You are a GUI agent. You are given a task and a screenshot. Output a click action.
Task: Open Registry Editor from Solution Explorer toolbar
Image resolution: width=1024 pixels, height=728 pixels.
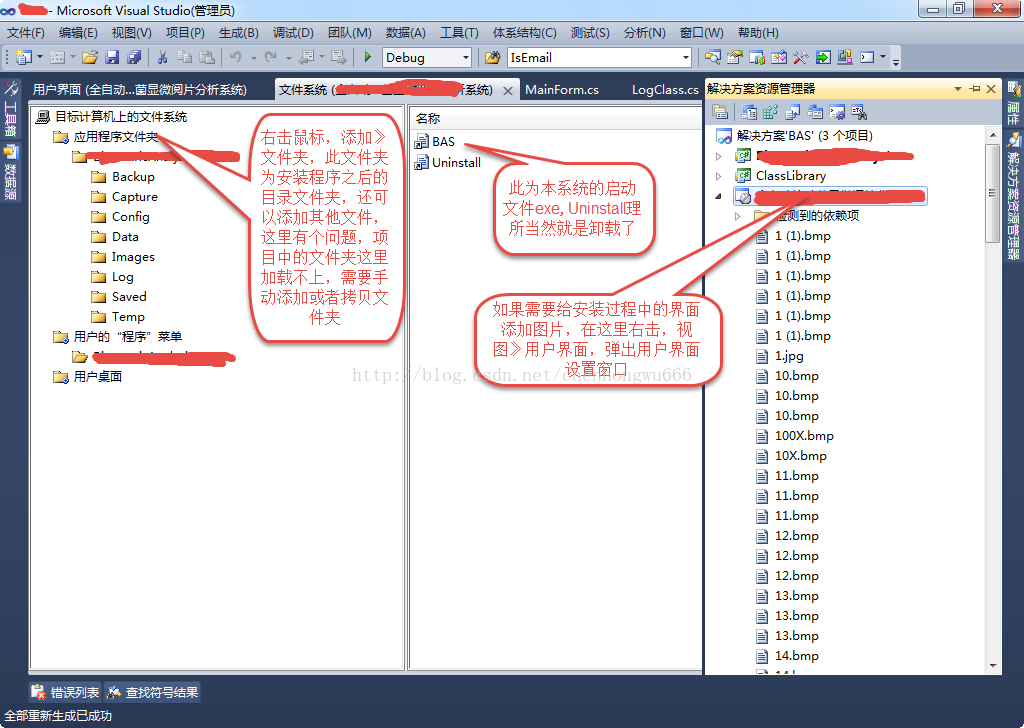tap(771, 112)
